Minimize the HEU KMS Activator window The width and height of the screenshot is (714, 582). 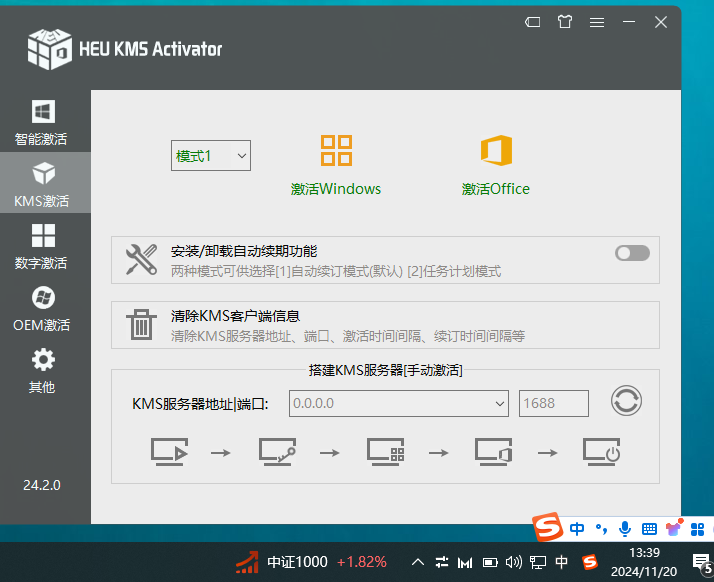tap(629, 22)
